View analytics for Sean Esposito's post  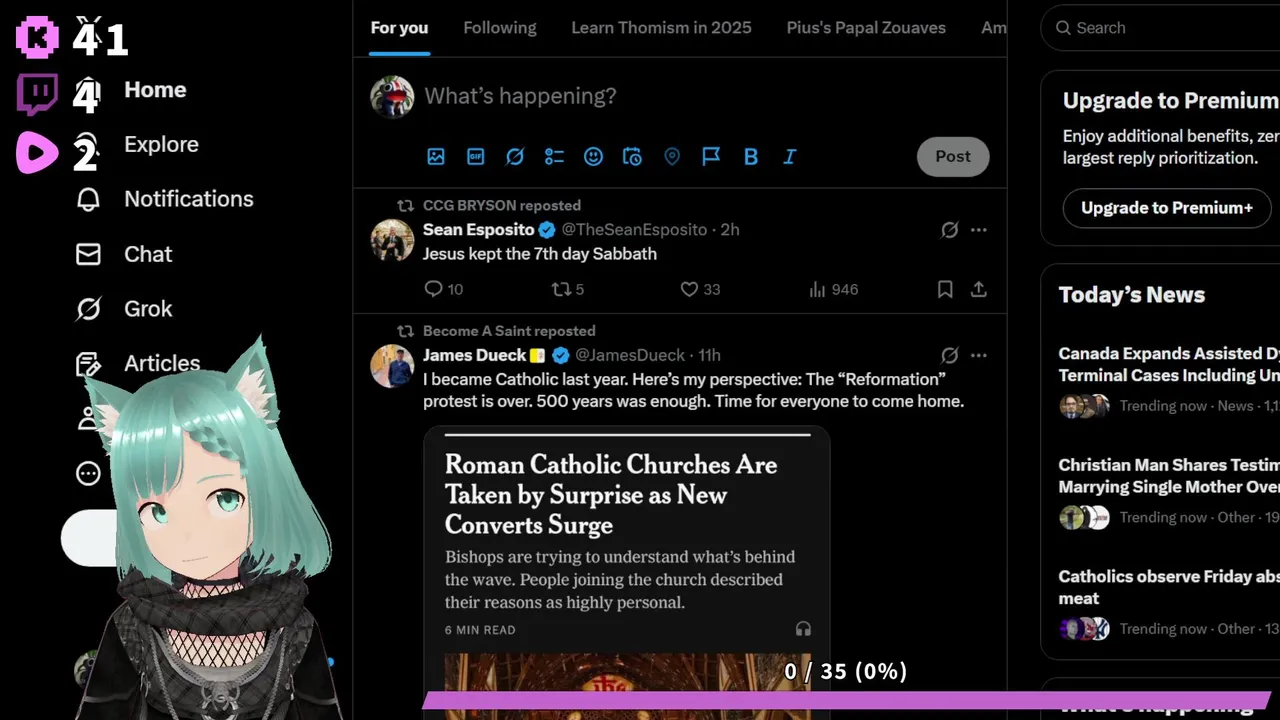pyautogui.click(x=833, y=289)
